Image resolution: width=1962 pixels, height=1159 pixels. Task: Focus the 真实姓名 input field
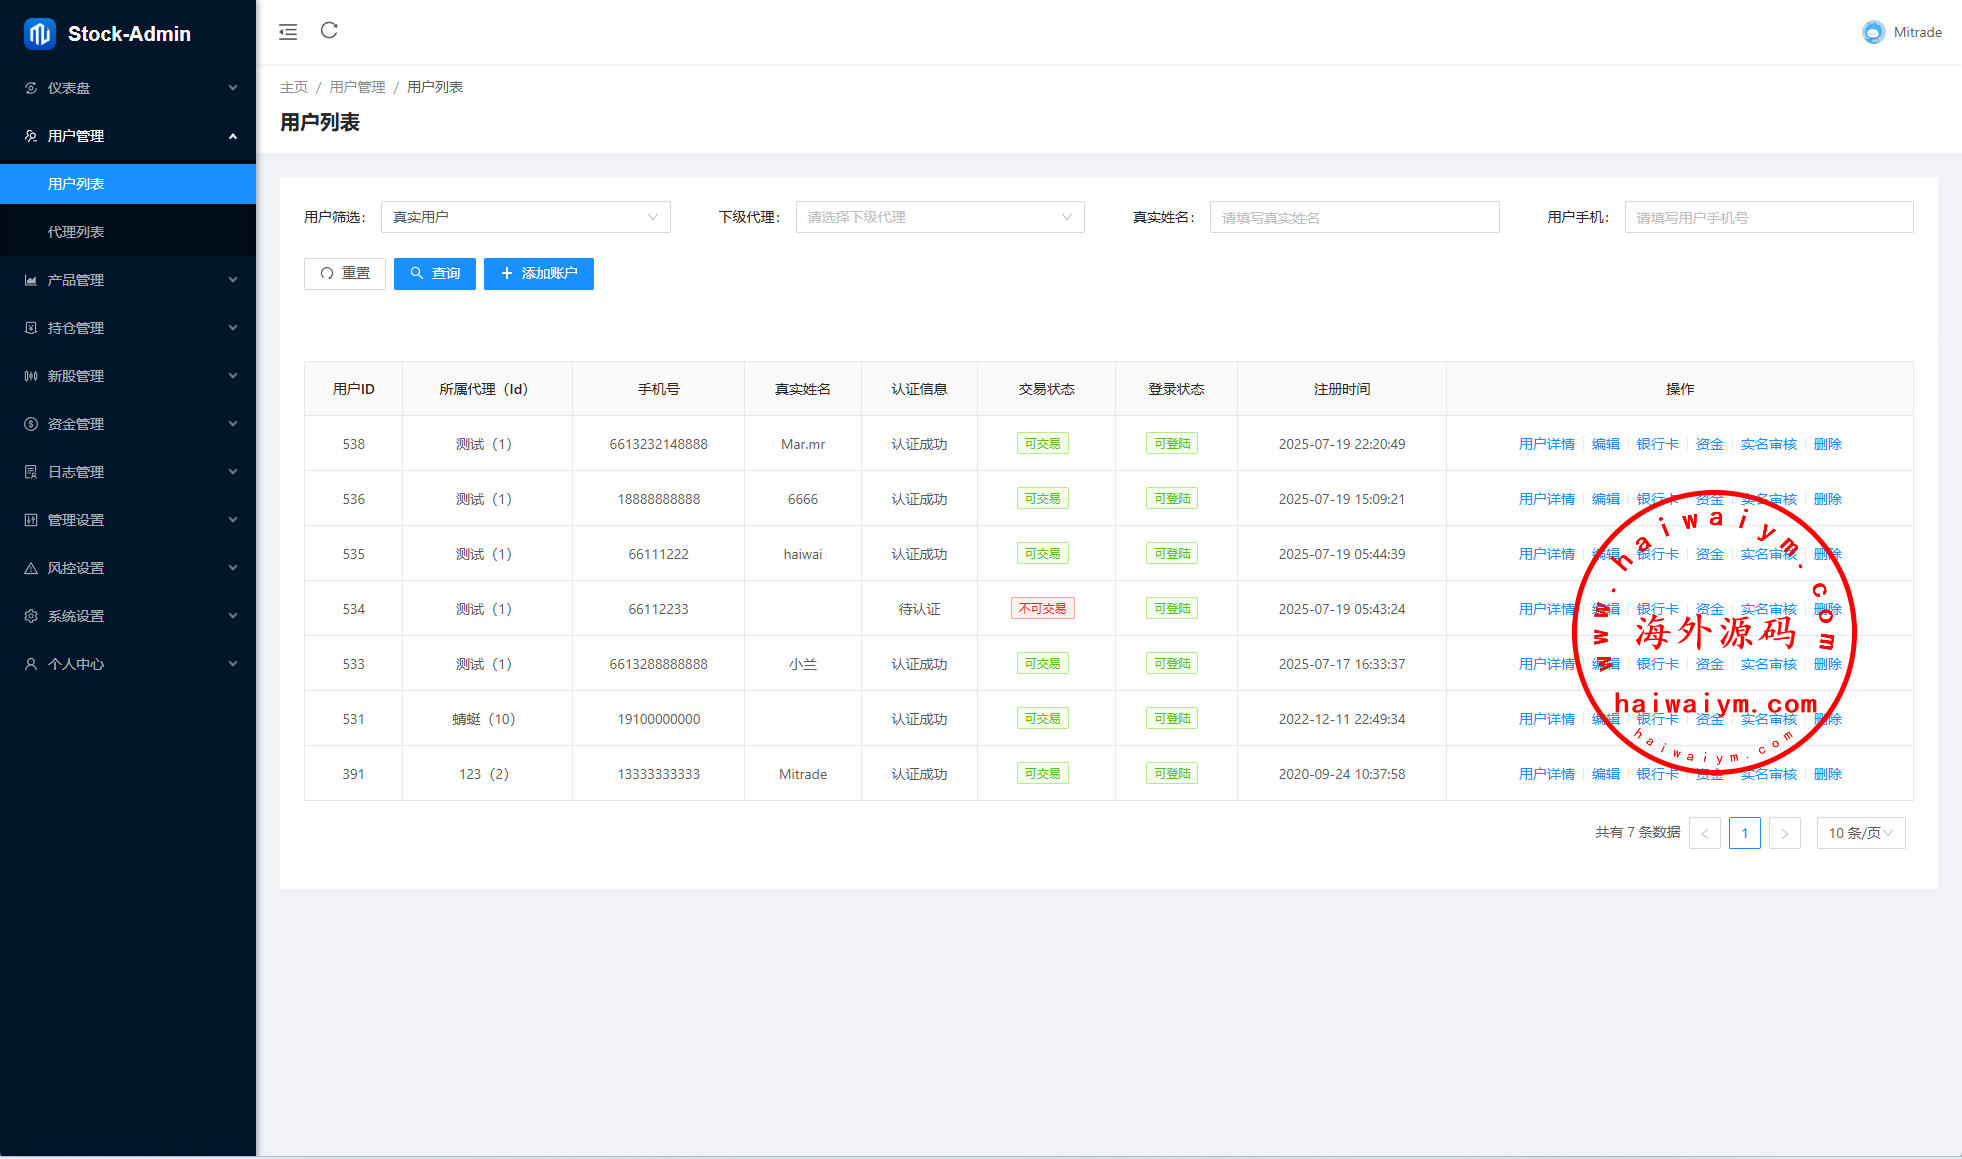pyautogui.click(x=1354, y=217)
